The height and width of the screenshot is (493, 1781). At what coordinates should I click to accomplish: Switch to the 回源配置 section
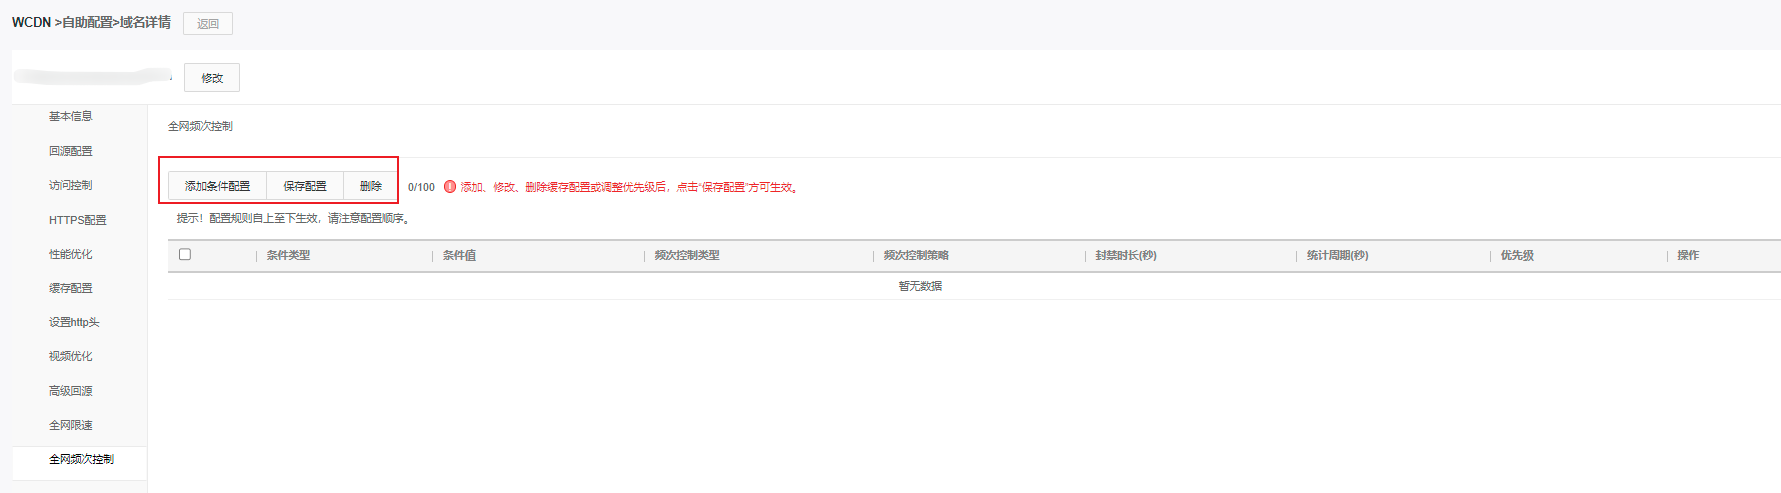tap(70, 151)
